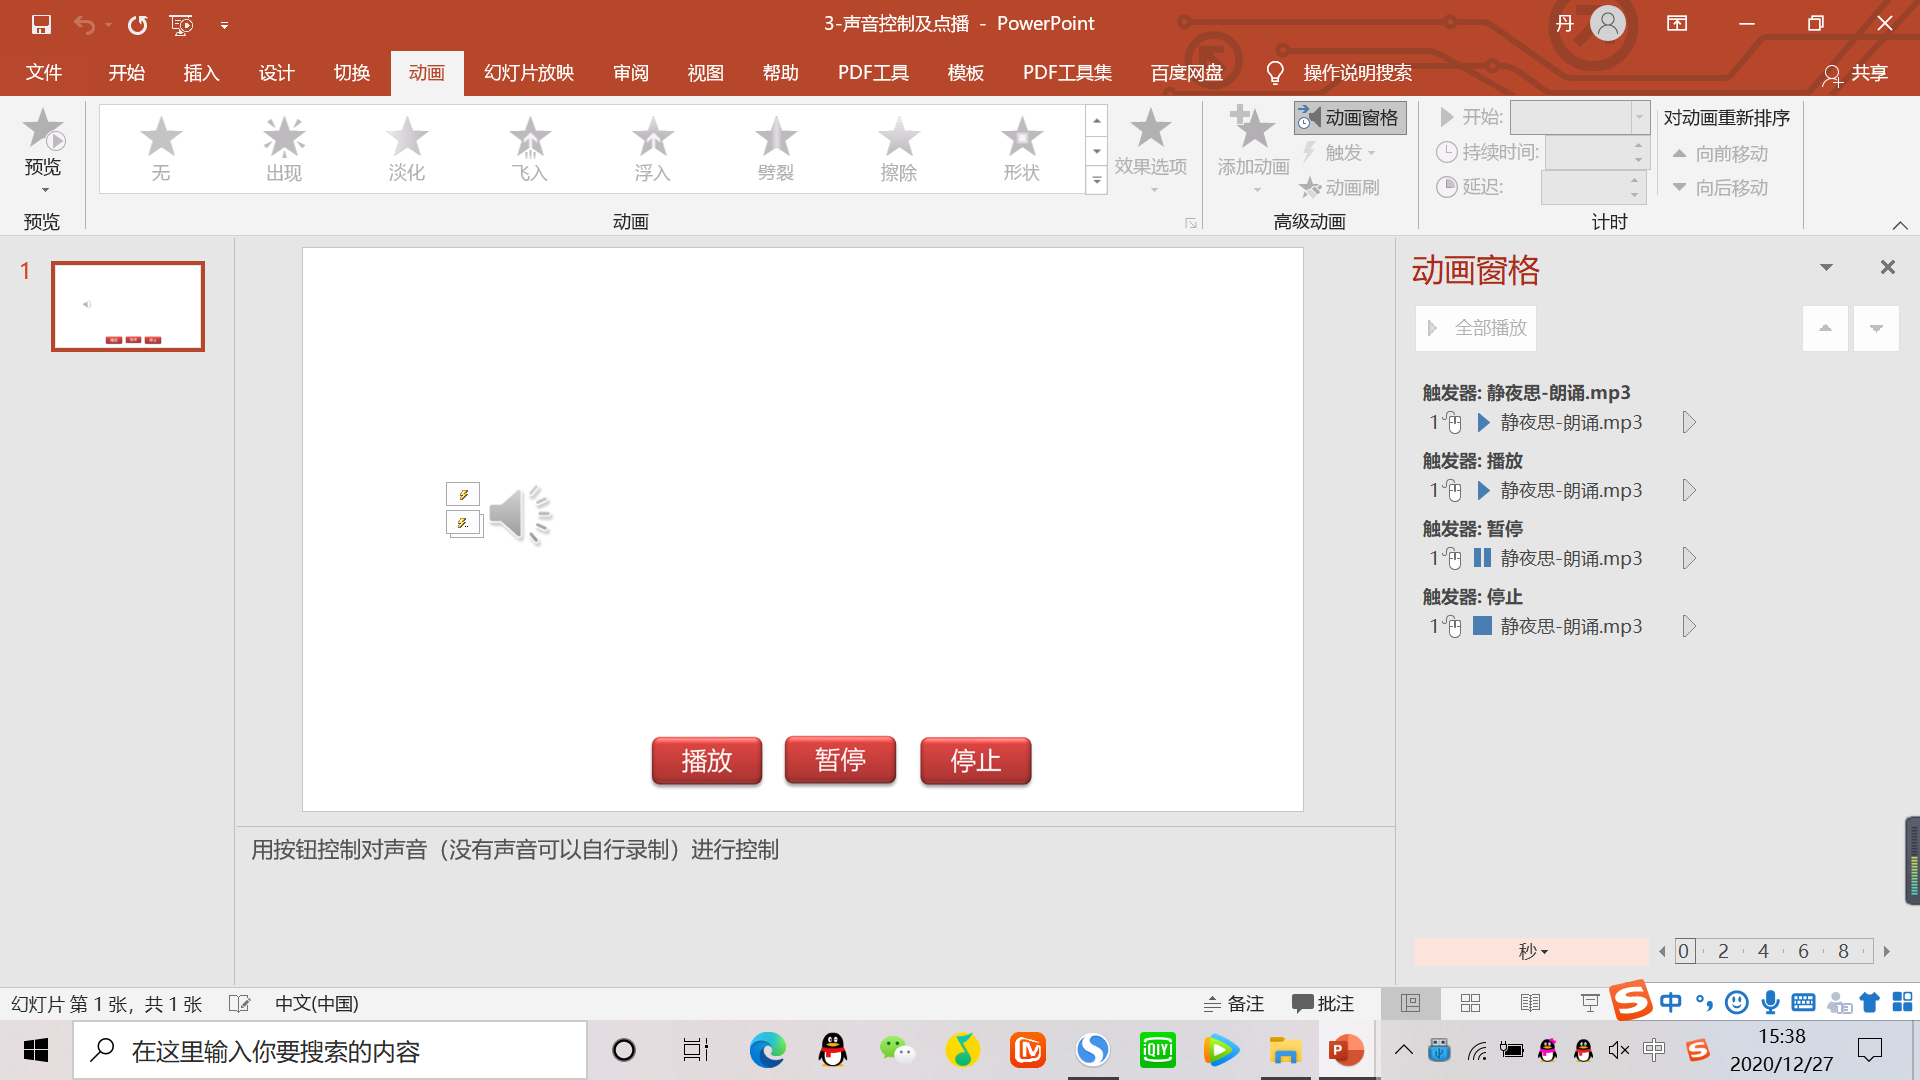Open the 秒 seconds zoom dropdown
This screenshot has height=1080, width=1920.
coord(1532,951)
